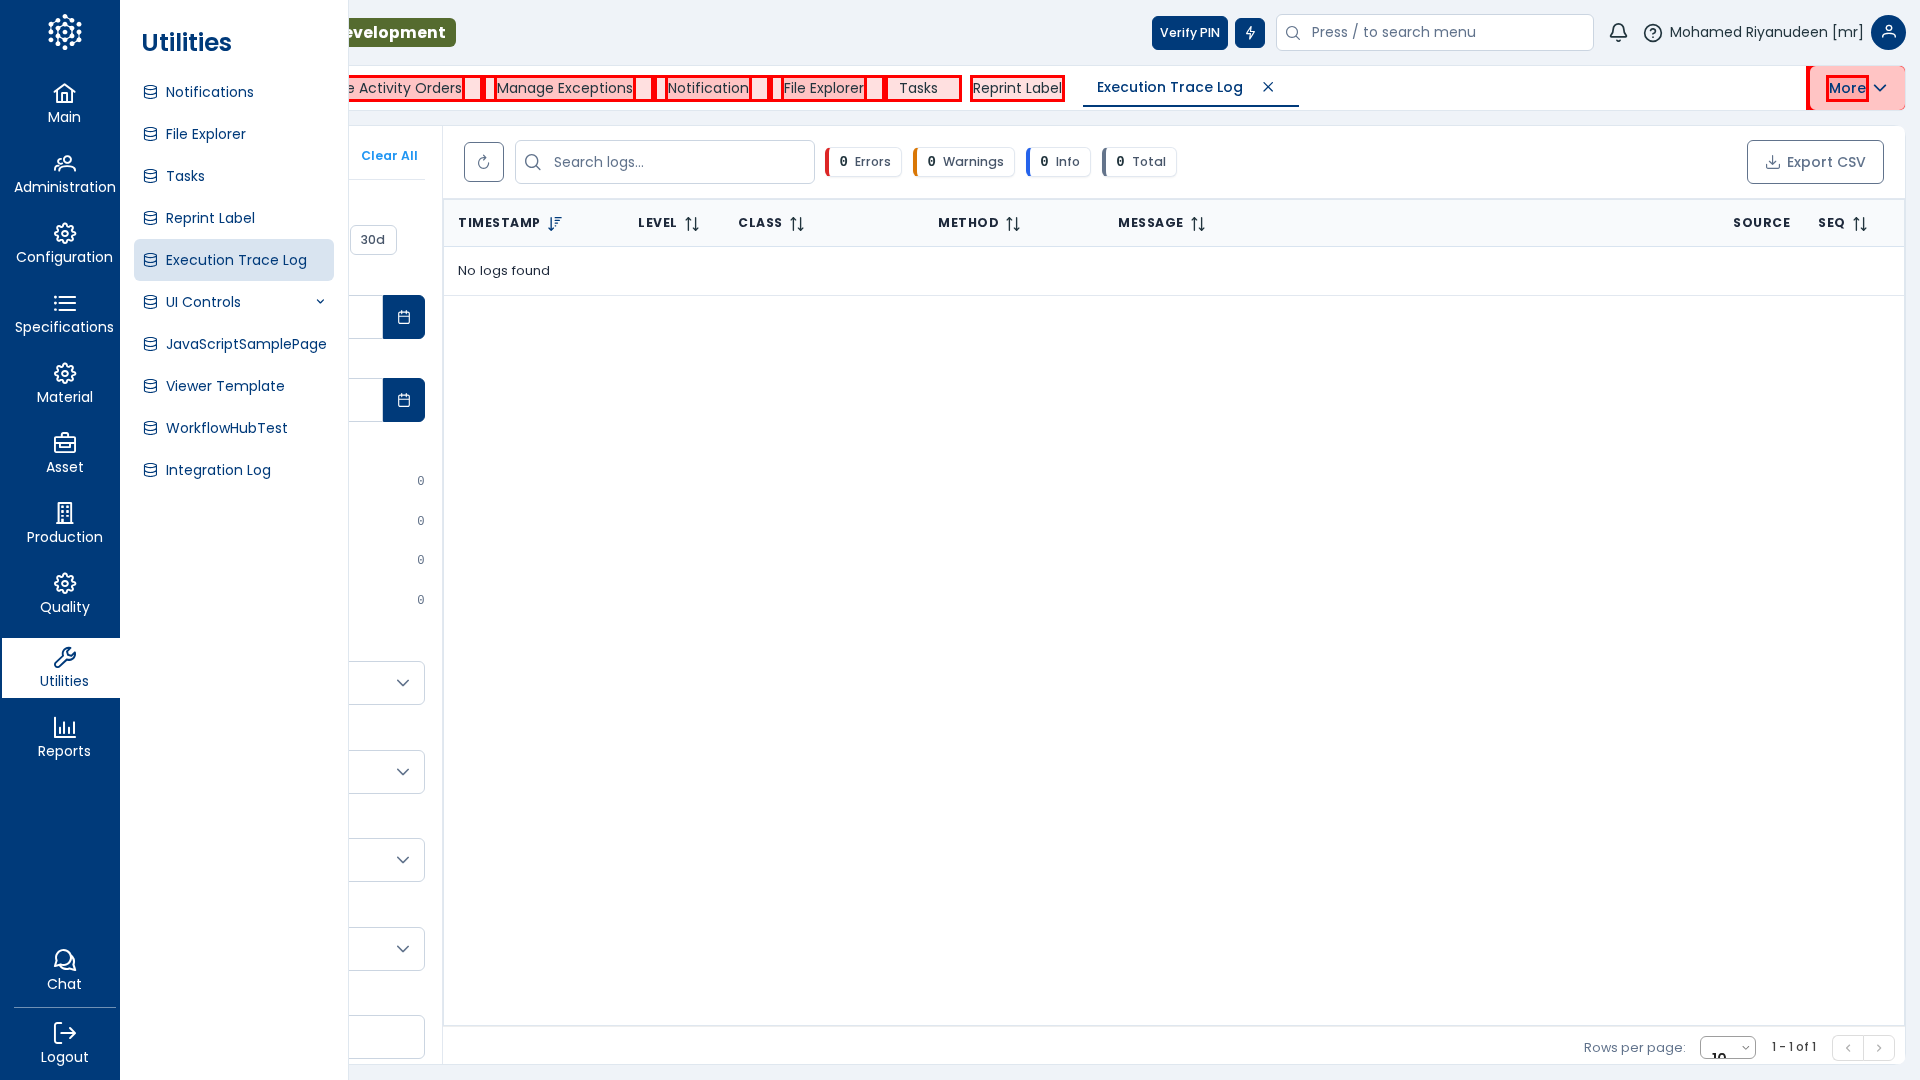Click the Export CSV button
The width and height of the screenshot is (1920, 1080).
tap(1815, 162)
